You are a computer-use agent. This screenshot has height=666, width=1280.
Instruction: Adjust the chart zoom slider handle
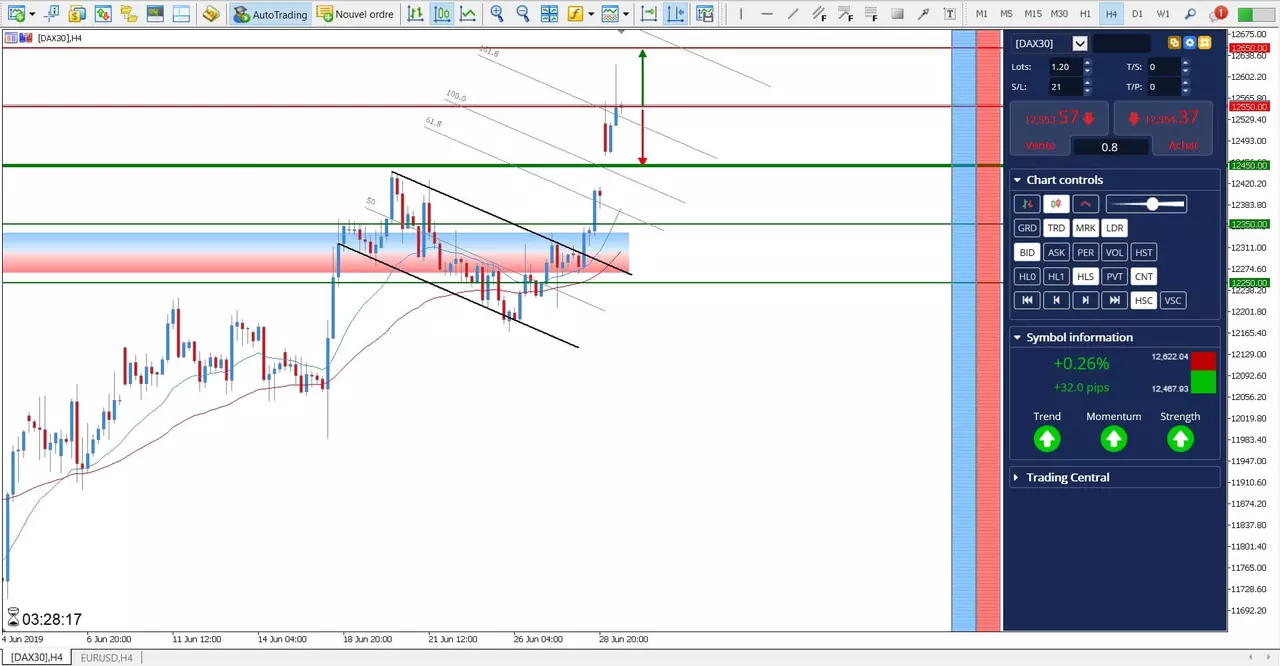(1152, 204)
